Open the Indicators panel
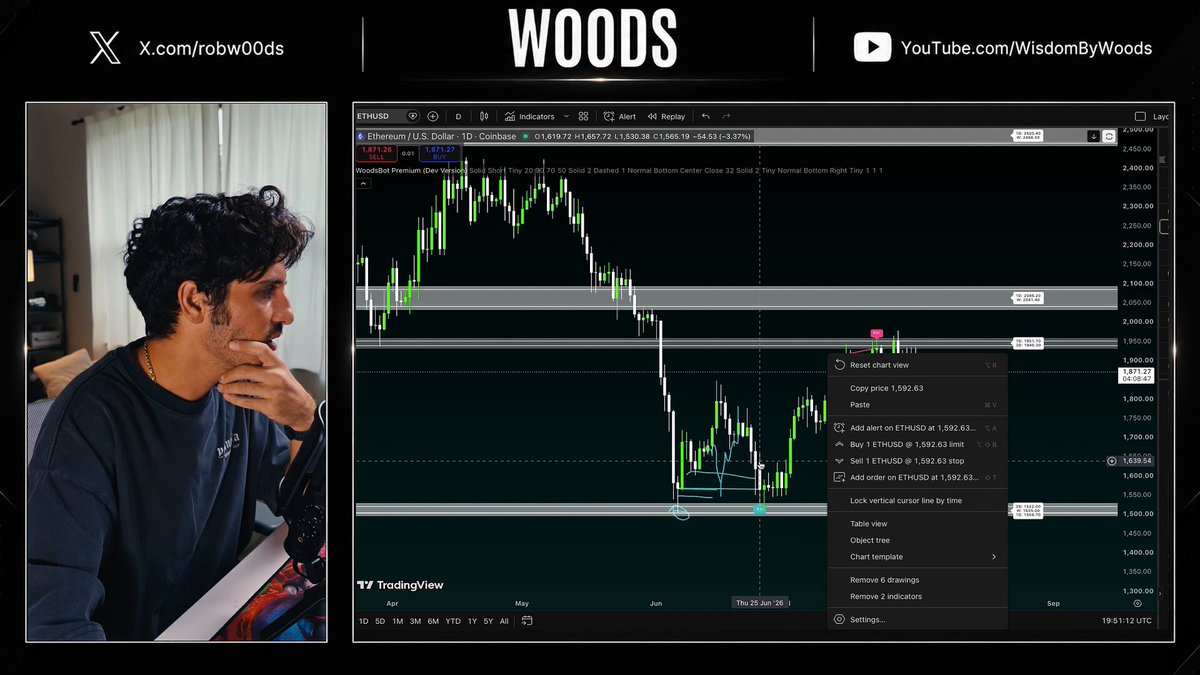 pos(530,116)
